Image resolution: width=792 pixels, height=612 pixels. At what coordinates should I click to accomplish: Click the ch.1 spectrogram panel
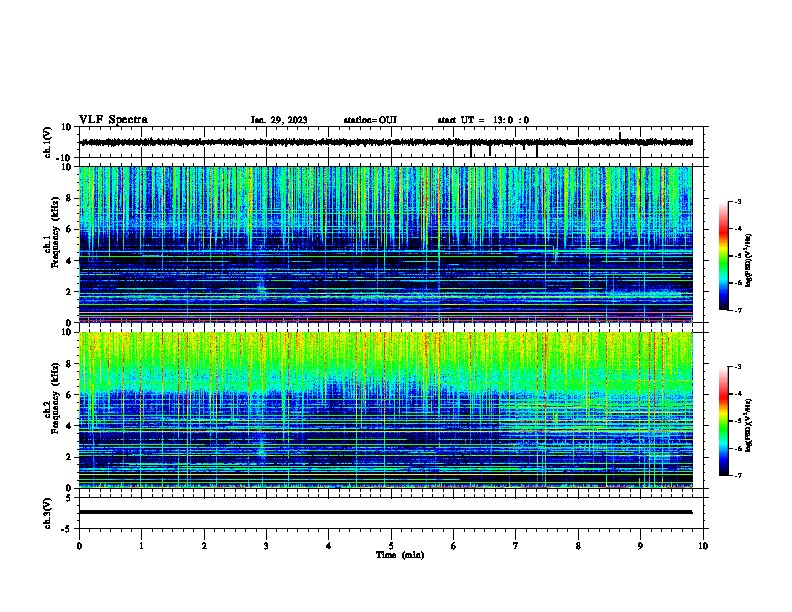pyautogui.click(x=386, y=244)
